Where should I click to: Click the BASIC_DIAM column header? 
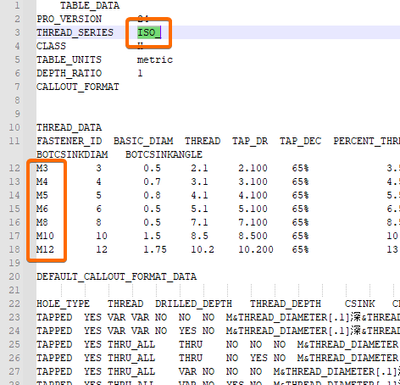tap(143, 141)
